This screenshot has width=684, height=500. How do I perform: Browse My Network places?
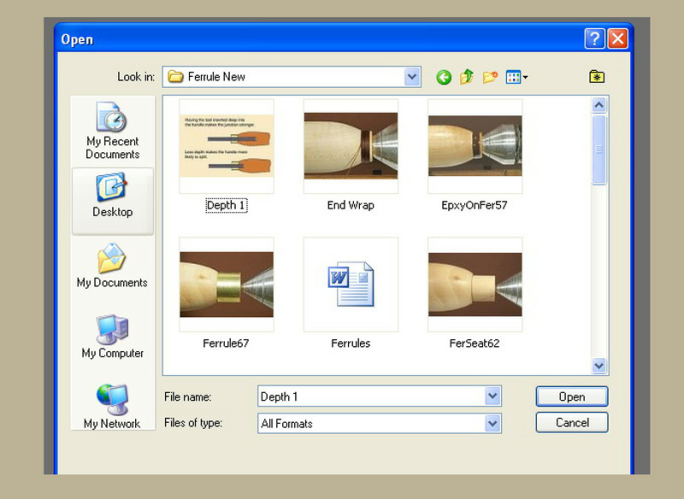[112, 405]
